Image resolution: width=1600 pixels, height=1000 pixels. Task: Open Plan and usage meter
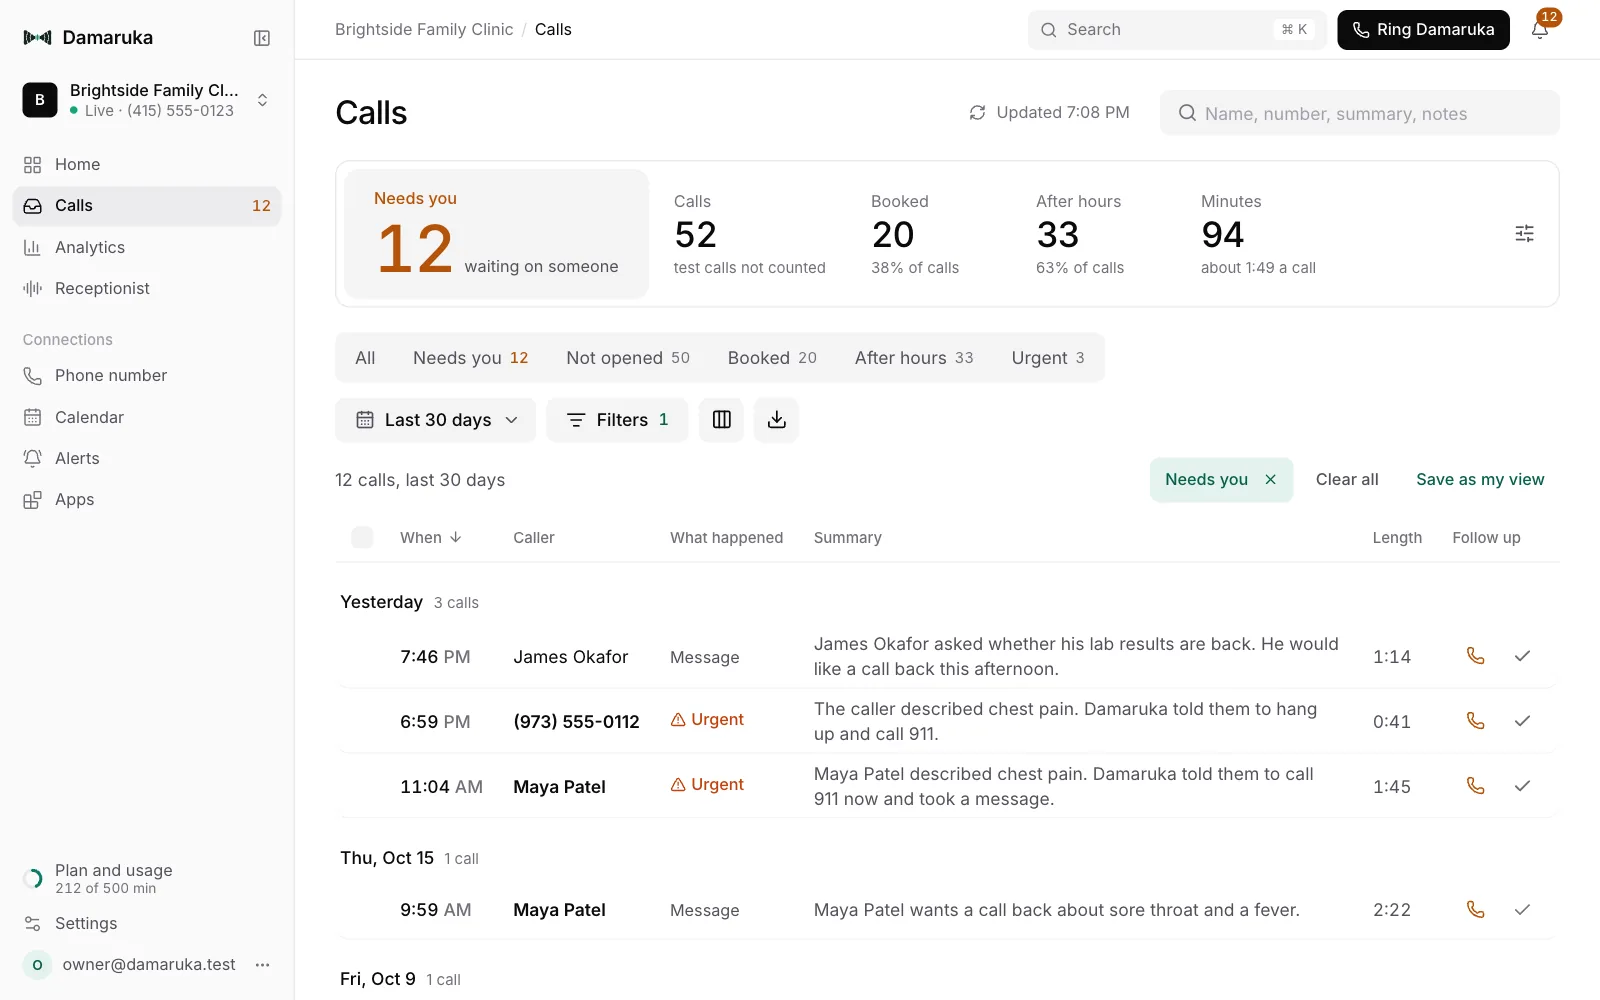pyautogui.click(x=148, y=879)
